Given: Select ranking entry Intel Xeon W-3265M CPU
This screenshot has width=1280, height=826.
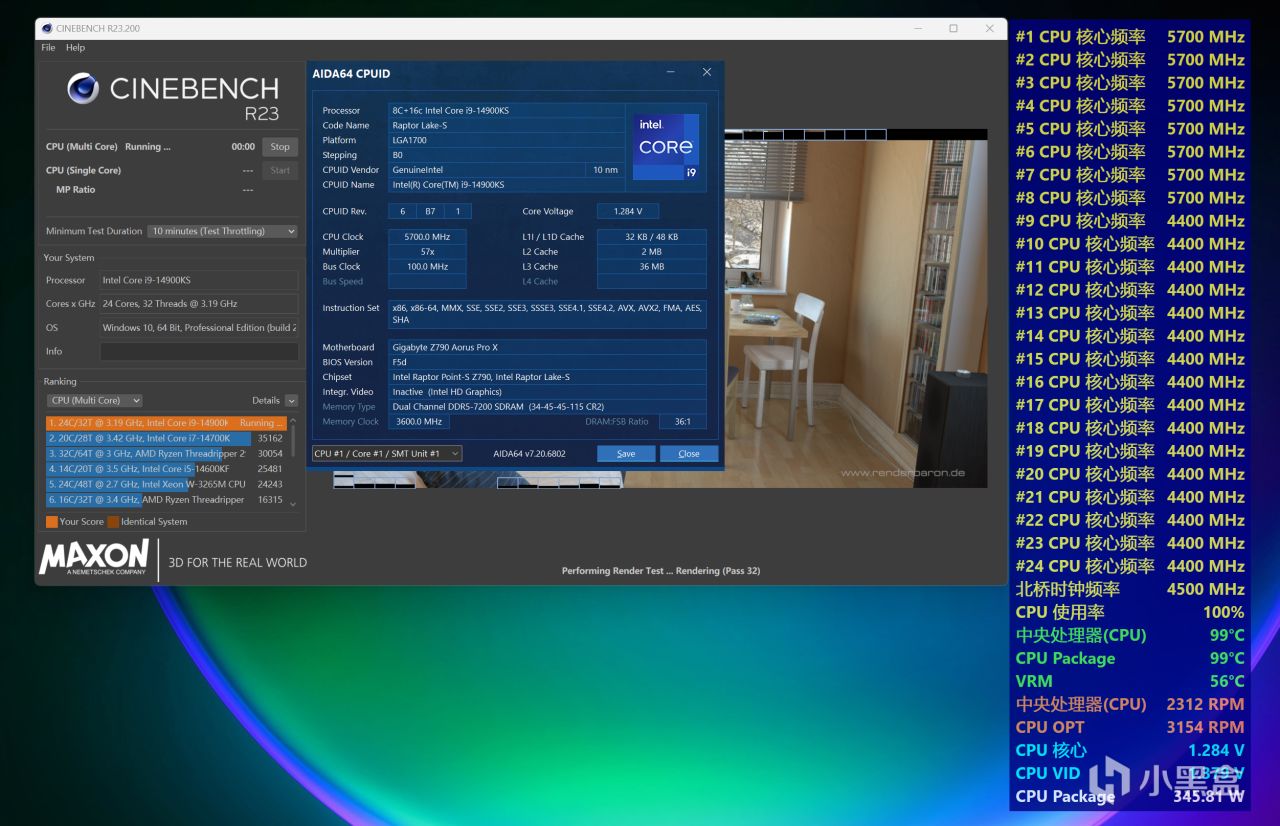Looking at the screenshot, I should [166, 484].
